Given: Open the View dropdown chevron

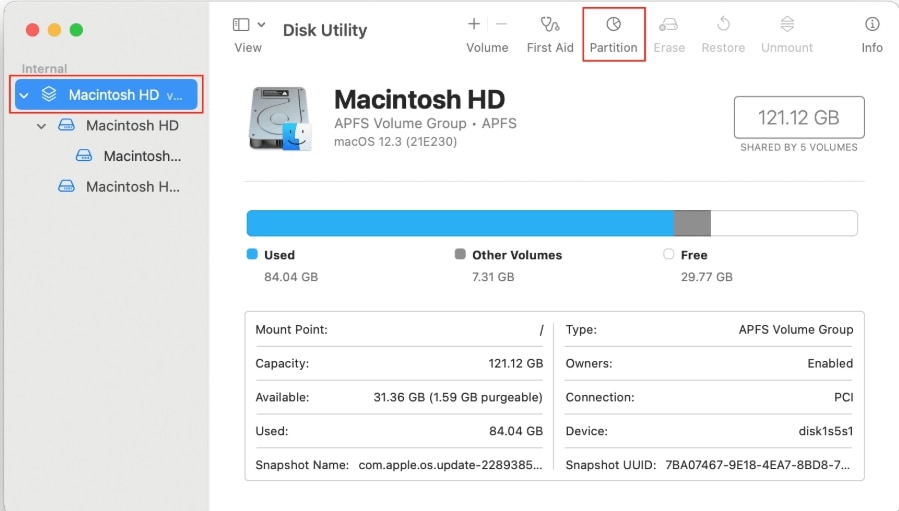Looking at the screenshot, I should (261, 25).
